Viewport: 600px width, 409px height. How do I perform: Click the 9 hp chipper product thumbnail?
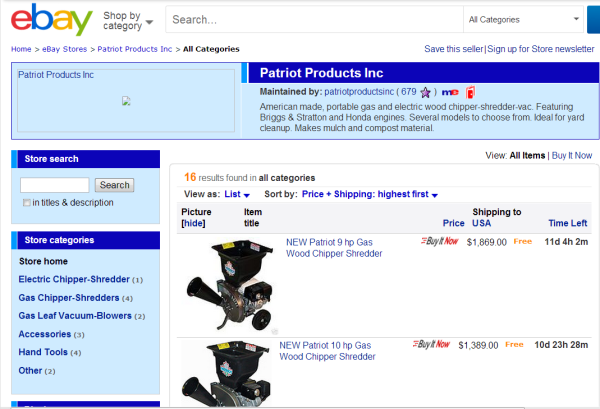[x=230, y=286]
